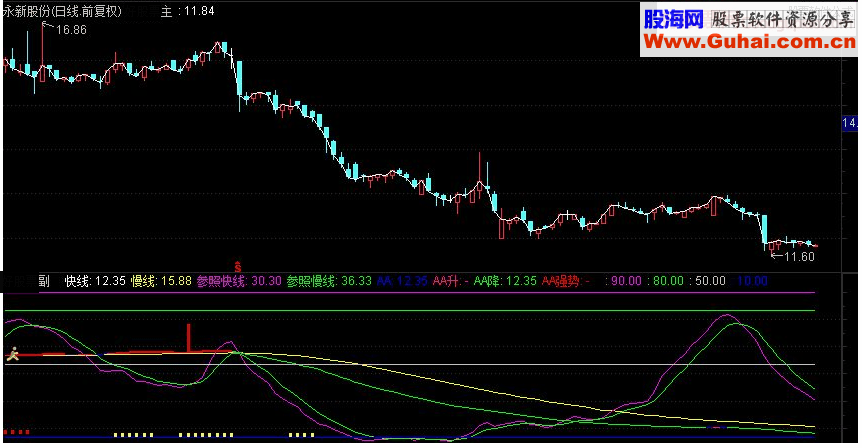Click the blue price tag on right axis
This screenshot has height=448, width=862.
pos(849,123)
